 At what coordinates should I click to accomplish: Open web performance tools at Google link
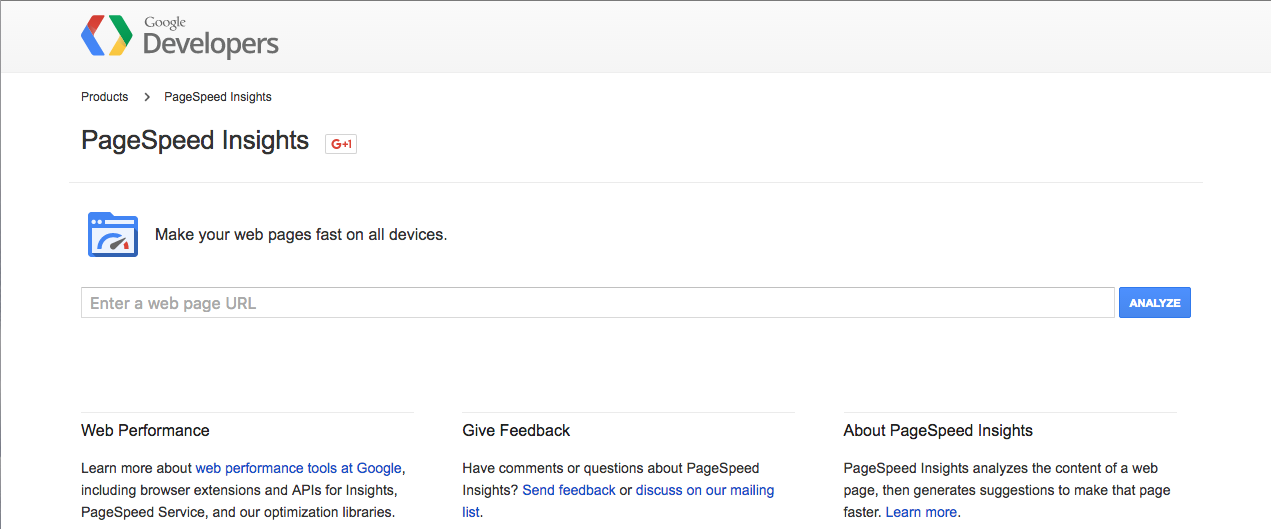point(298,467)
